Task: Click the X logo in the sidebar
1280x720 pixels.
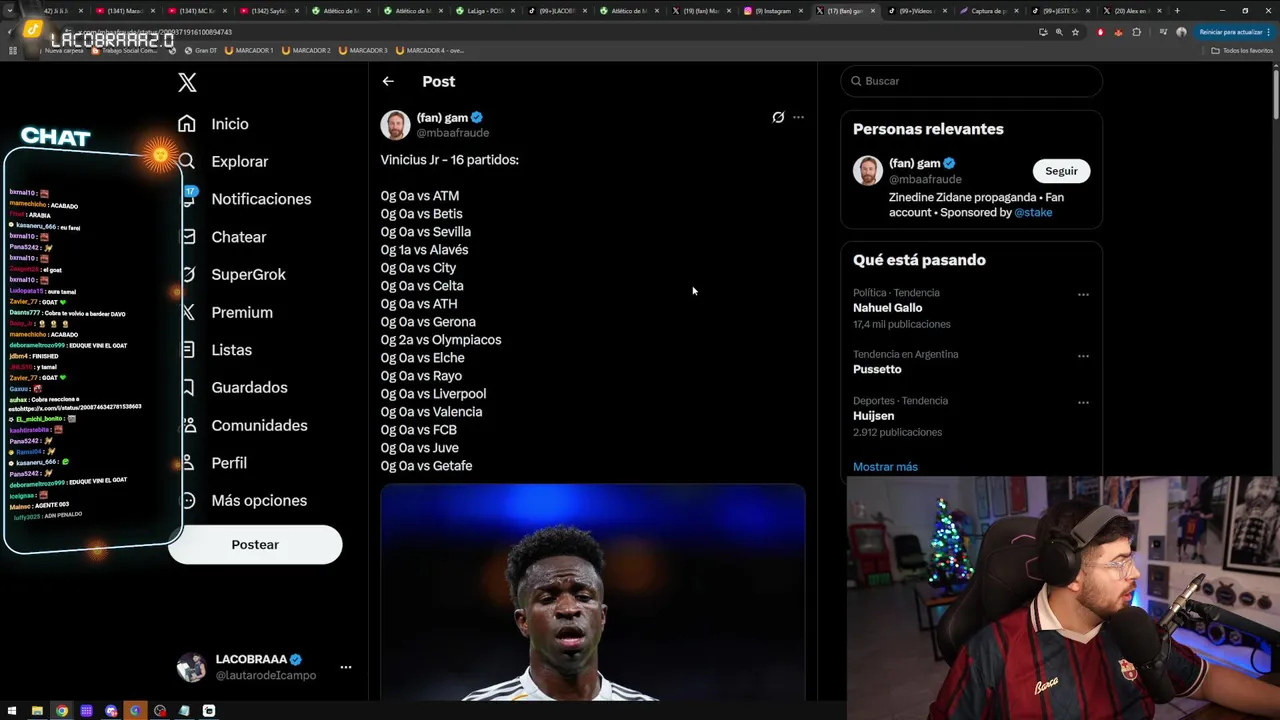Action: [x=187, y=82]
